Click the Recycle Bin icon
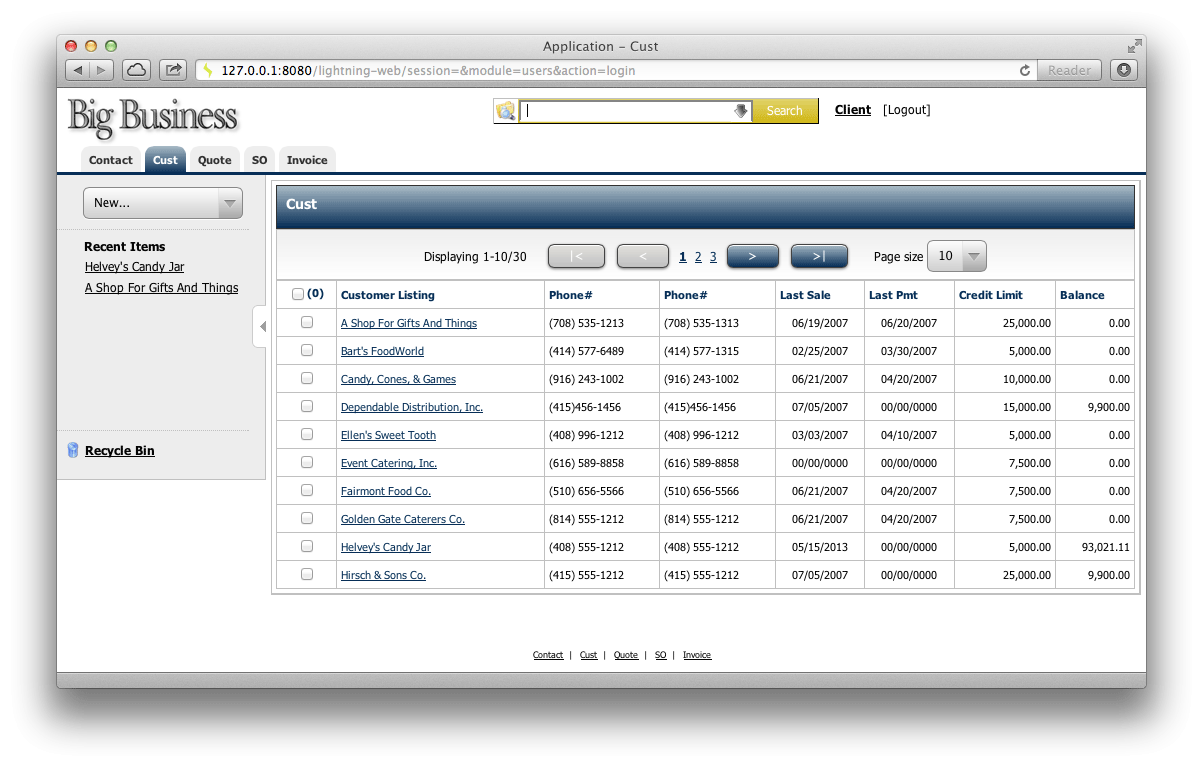Screen dimensions: 1203x767 click(x=73, y=451)
